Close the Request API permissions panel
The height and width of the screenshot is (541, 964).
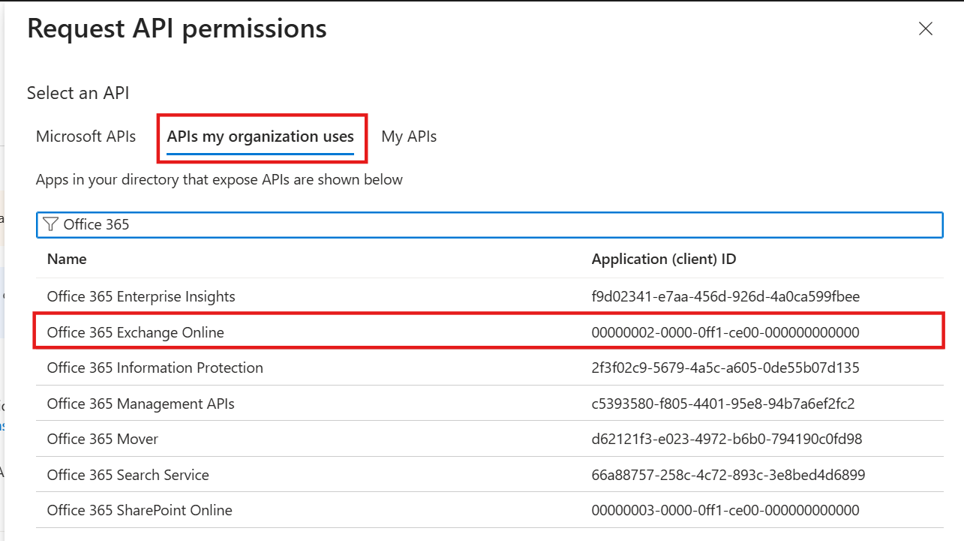coord(925,29)
